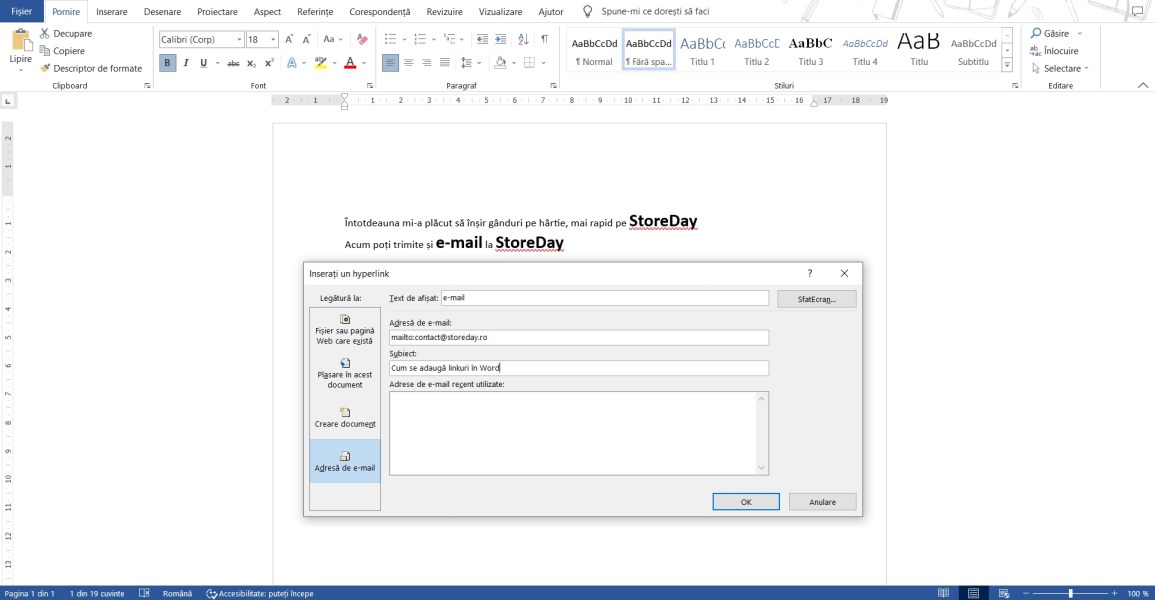The width and height of the screenshot is (1155, 600).
Task: Open bullet list icon
Action: tap(390, 40)
